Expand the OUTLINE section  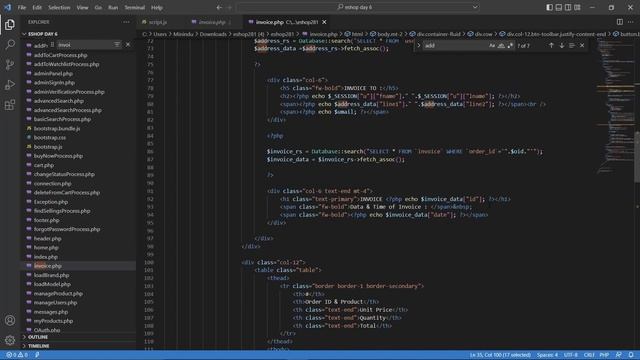38,337
